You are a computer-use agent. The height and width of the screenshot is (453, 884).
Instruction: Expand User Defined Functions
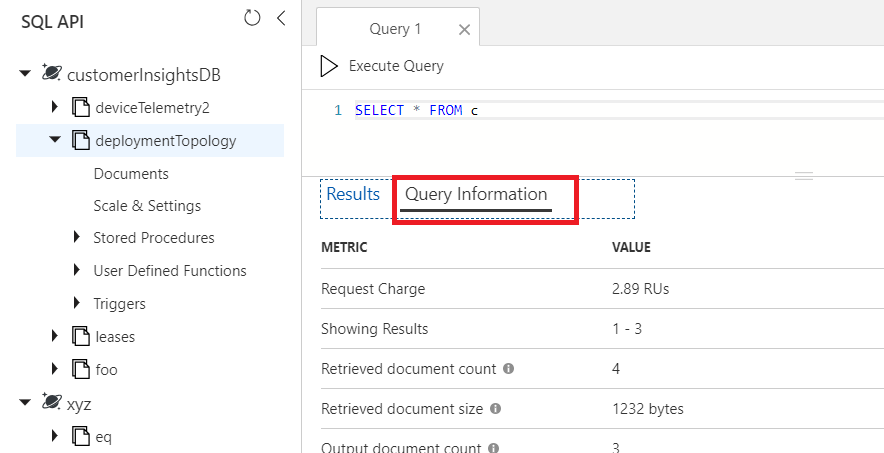tap(77, 270)
